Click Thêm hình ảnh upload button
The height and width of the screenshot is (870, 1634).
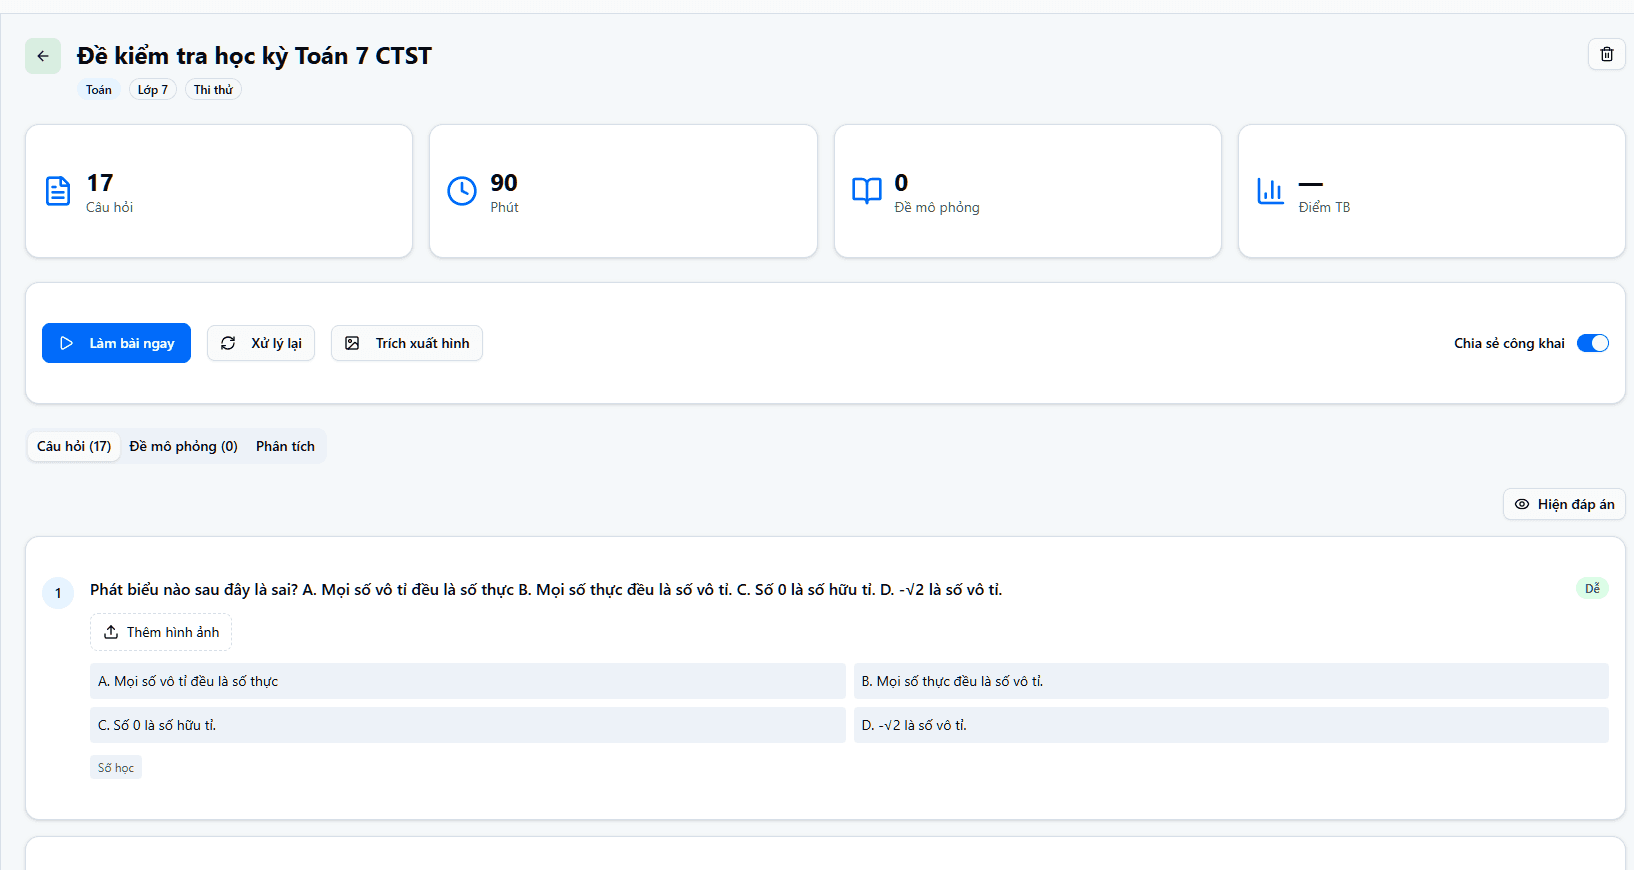click(161, 632)
